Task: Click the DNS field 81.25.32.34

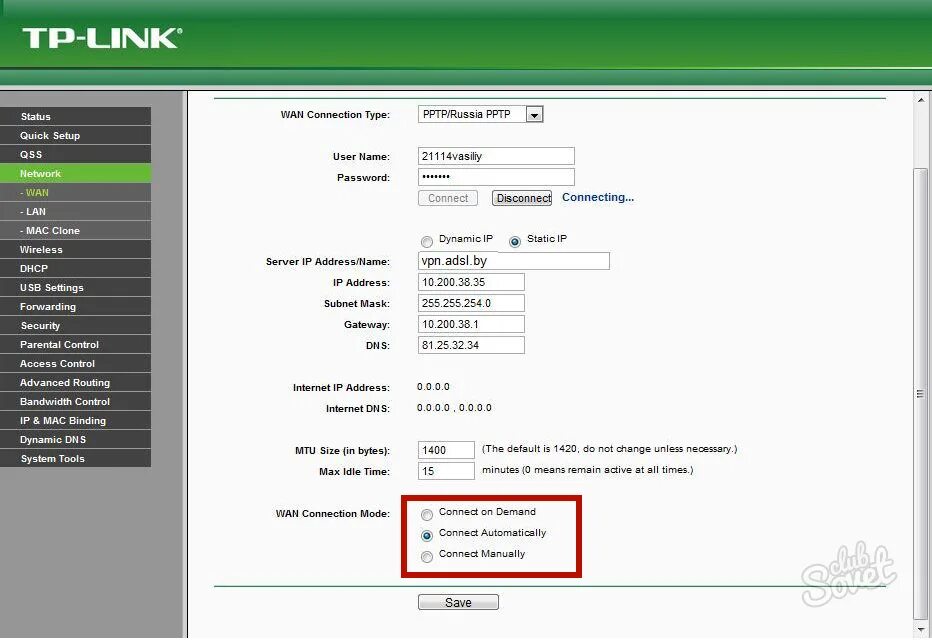Action: pos(471,345)
